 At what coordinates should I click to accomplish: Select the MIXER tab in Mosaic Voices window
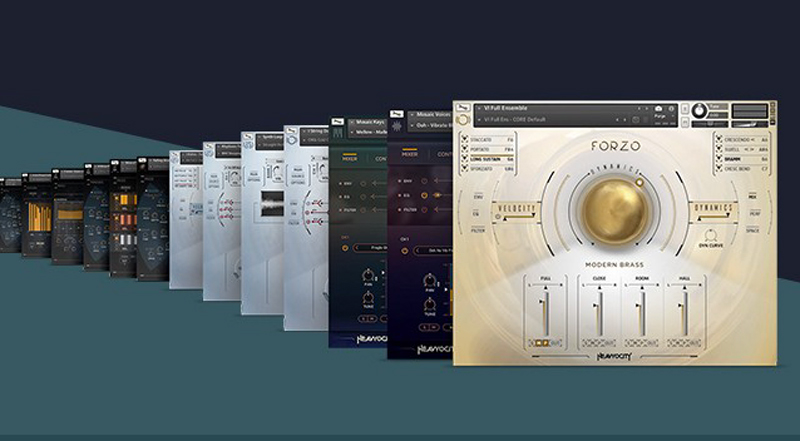409,154
